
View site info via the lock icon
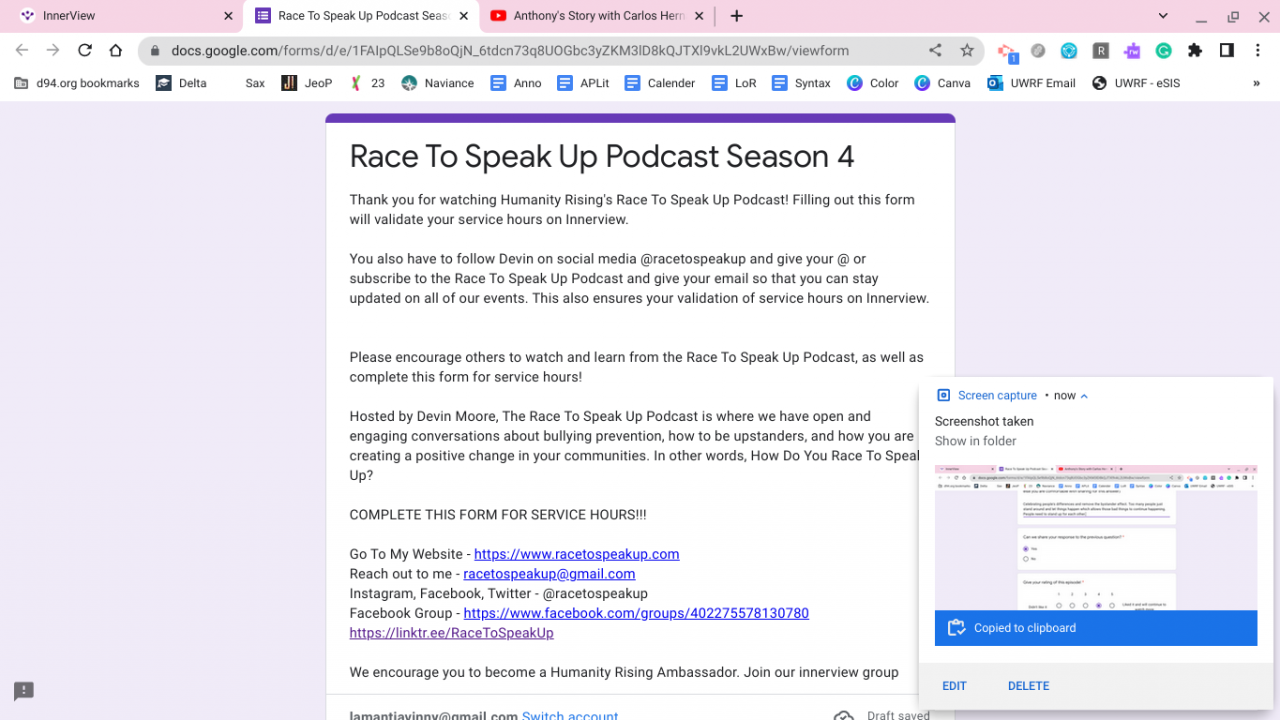tap(155, 51)
